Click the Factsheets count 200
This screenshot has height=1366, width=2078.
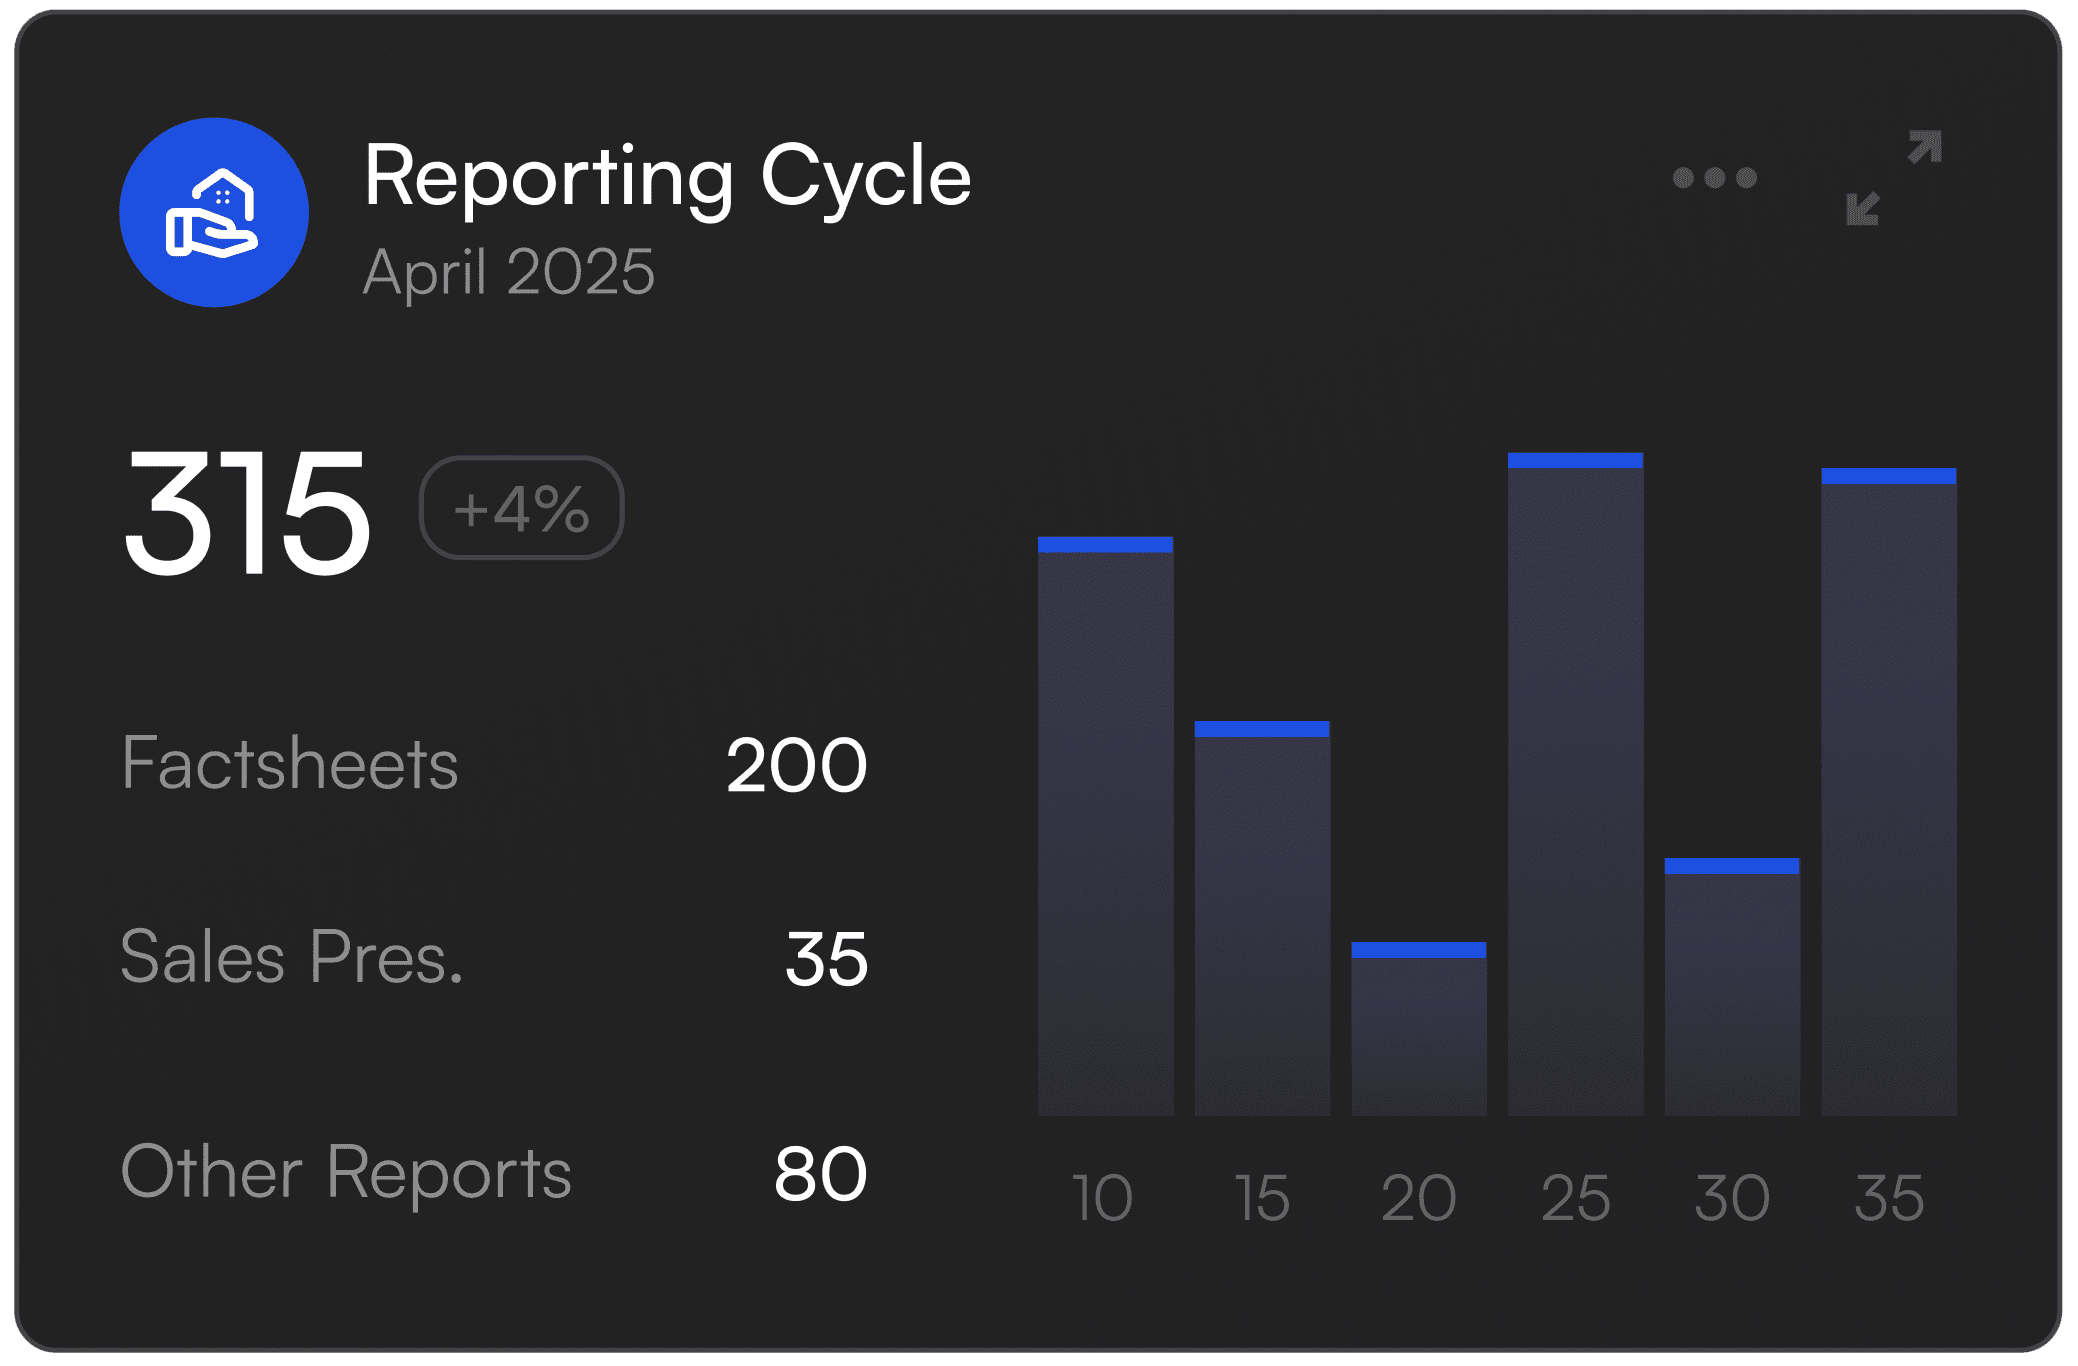pyautogui.click(x=797, y=765)
